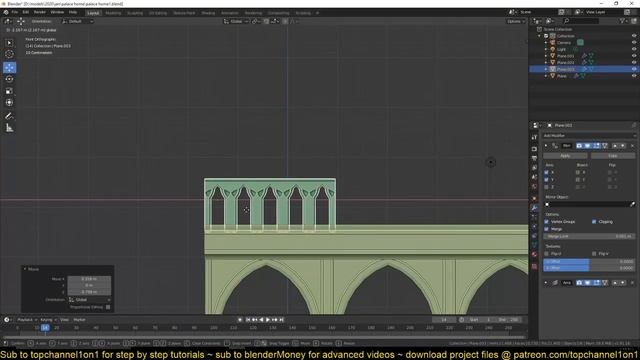Expand the Array modifier panel
This screenshot has height=360, width=640.
click(546, 282)
